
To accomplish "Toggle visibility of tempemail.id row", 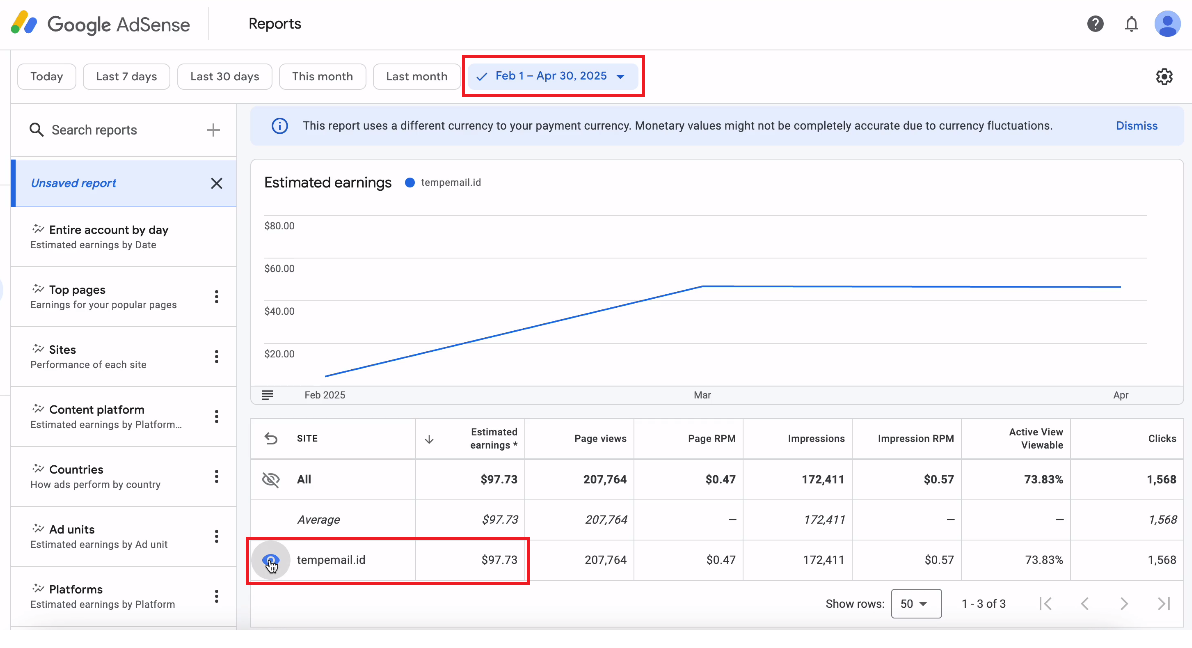I will (x=271, y=561).
